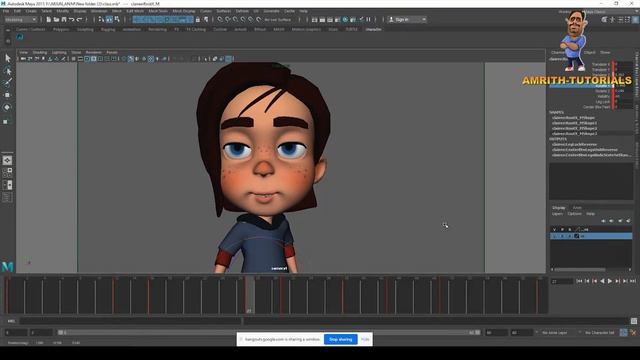Click the Play forwards button

tap(610, 281)
